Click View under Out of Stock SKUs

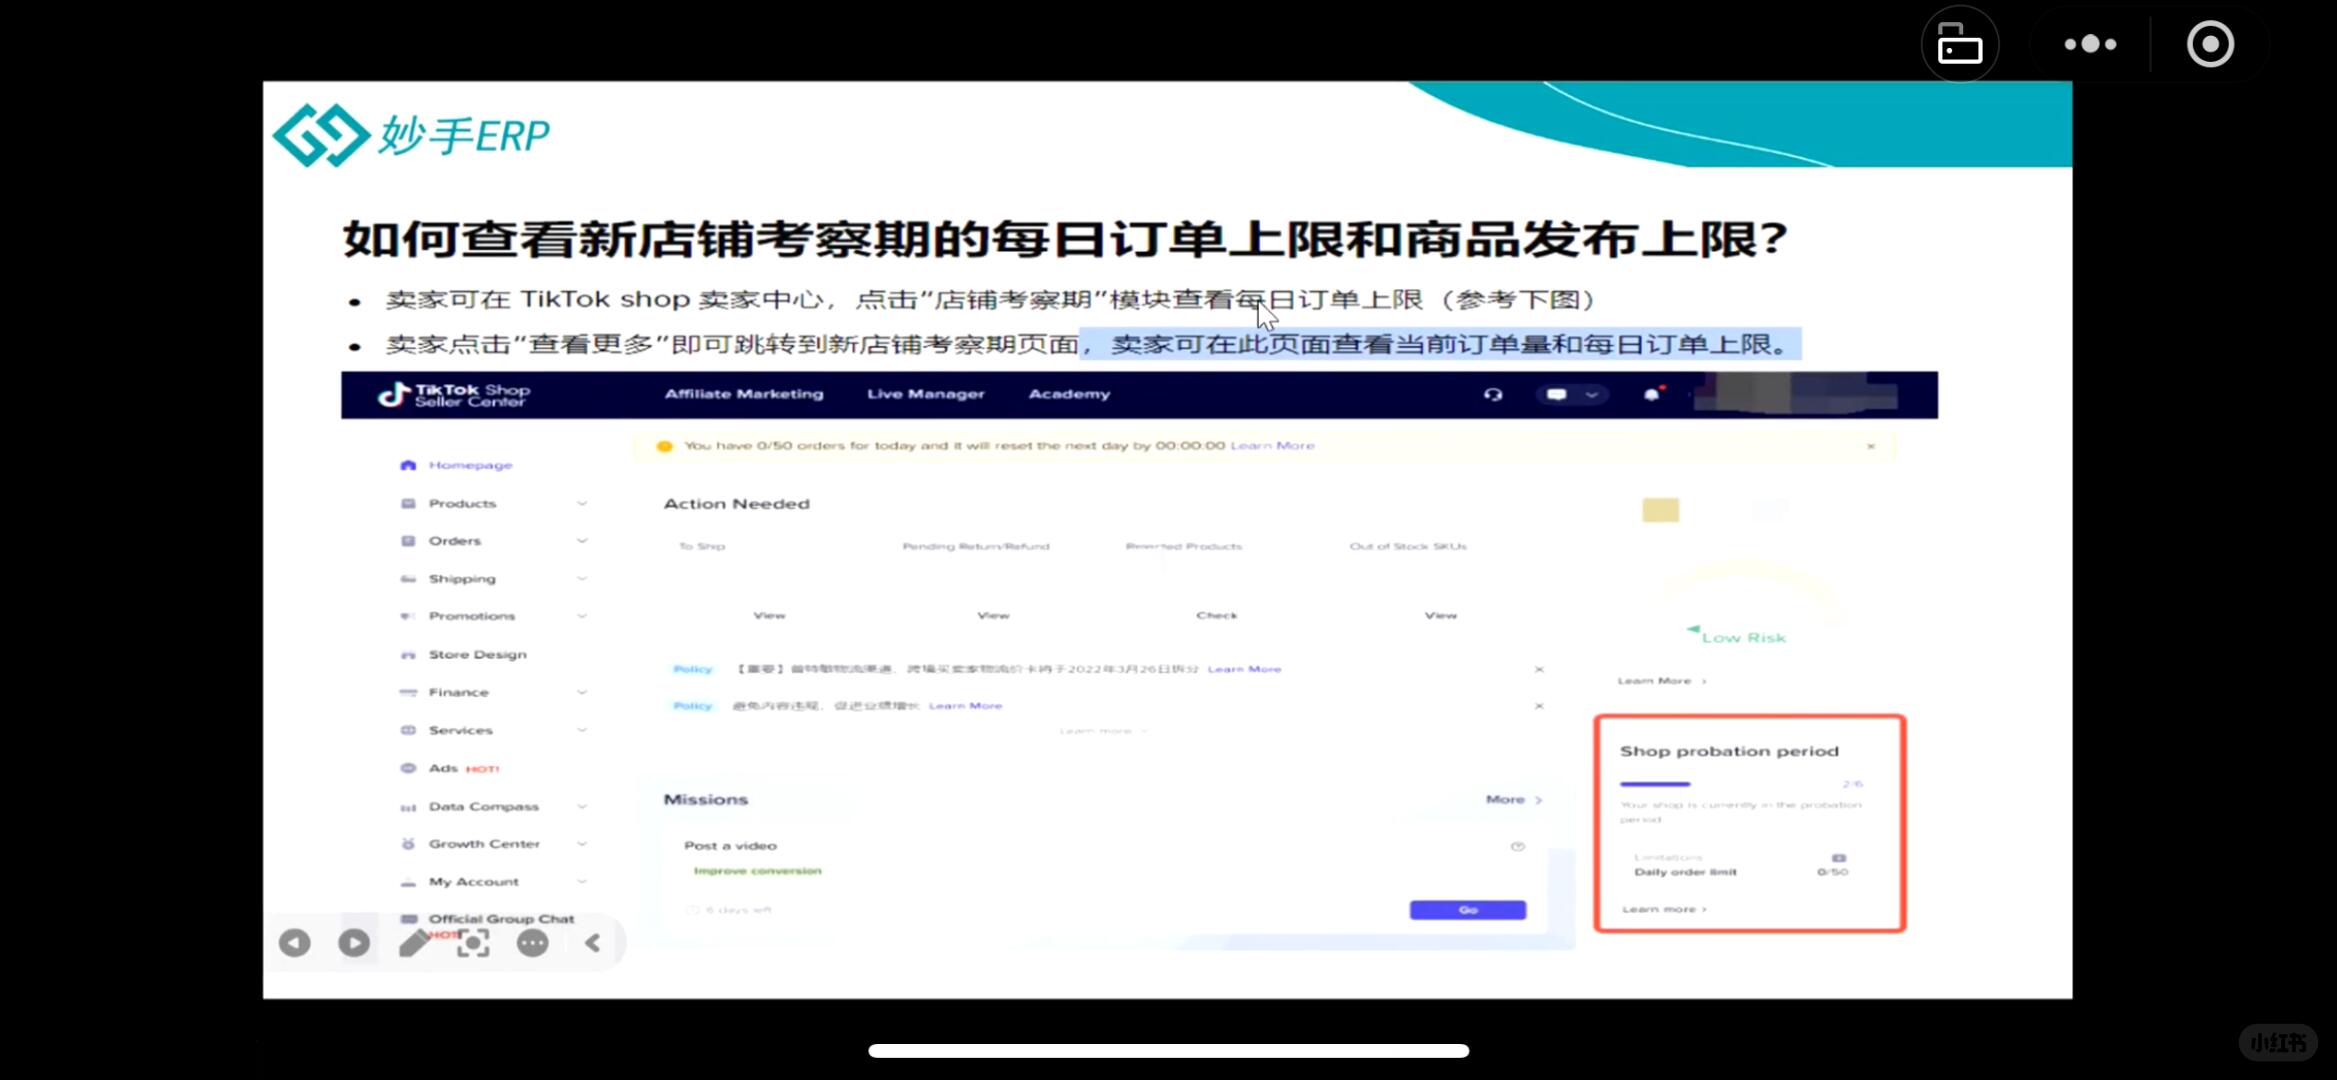[1441, 615]
